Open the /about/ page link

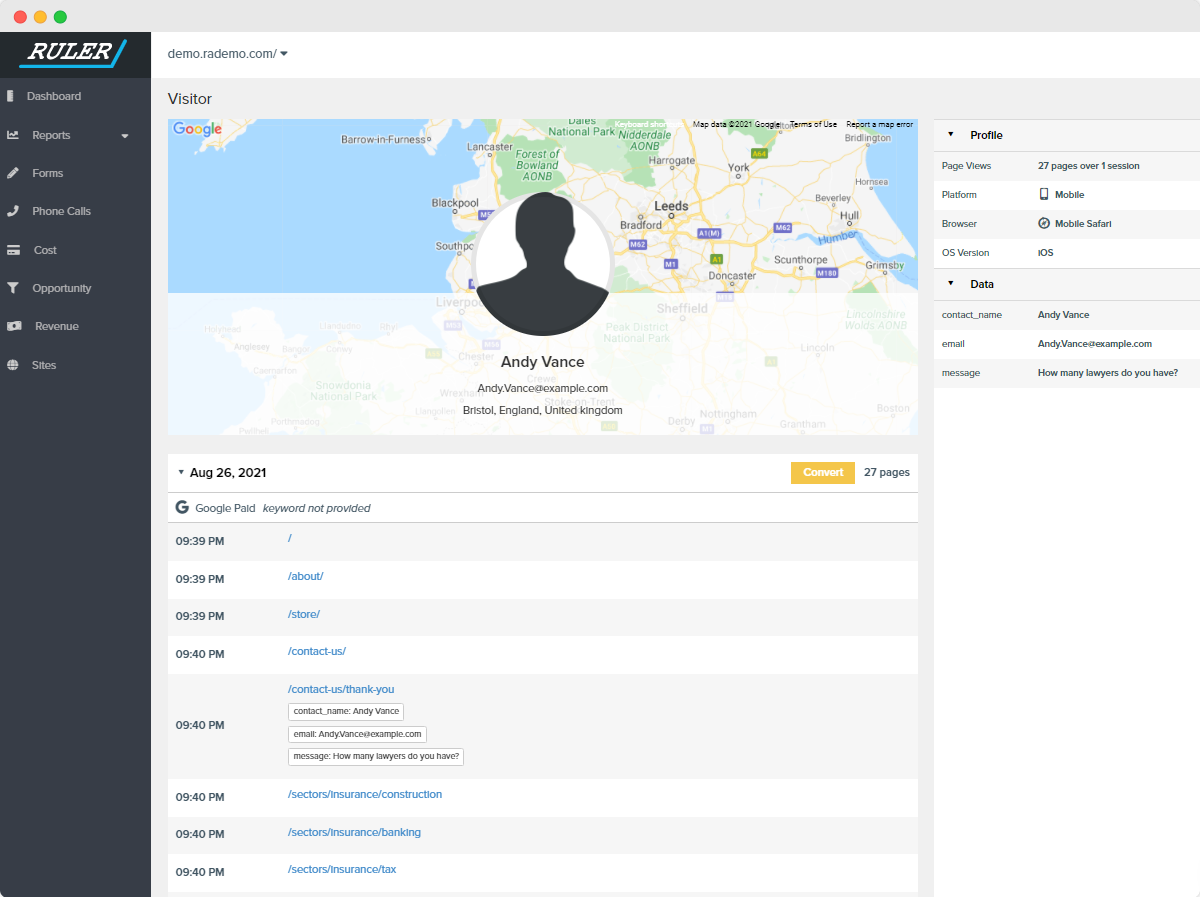306,576
